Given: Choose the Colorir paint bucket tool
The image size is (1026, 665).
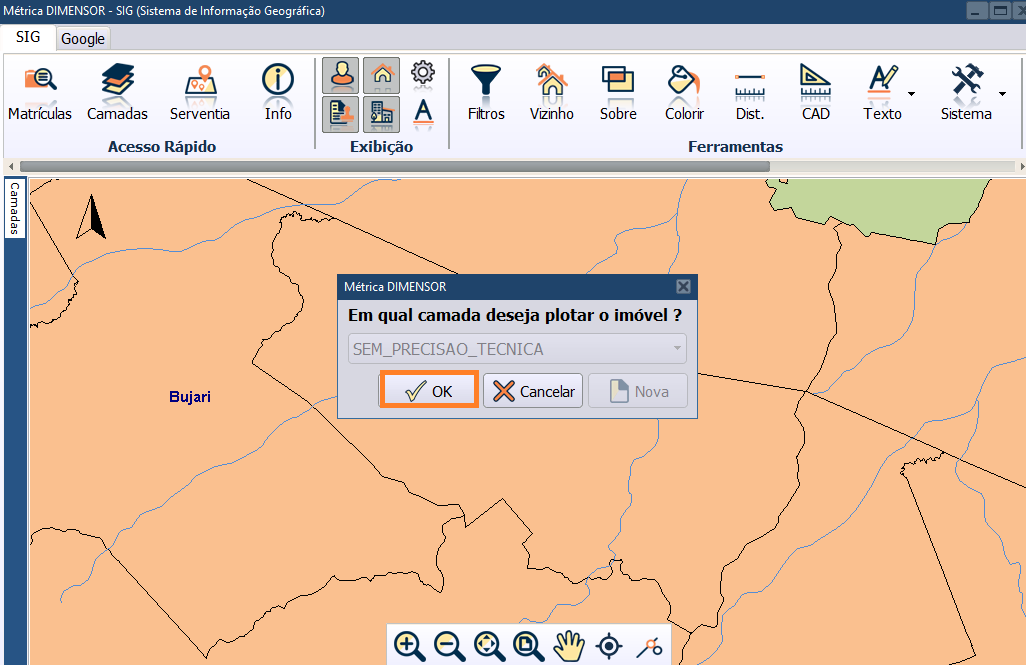Looking at the screenshot, I should tap(684, 92).
